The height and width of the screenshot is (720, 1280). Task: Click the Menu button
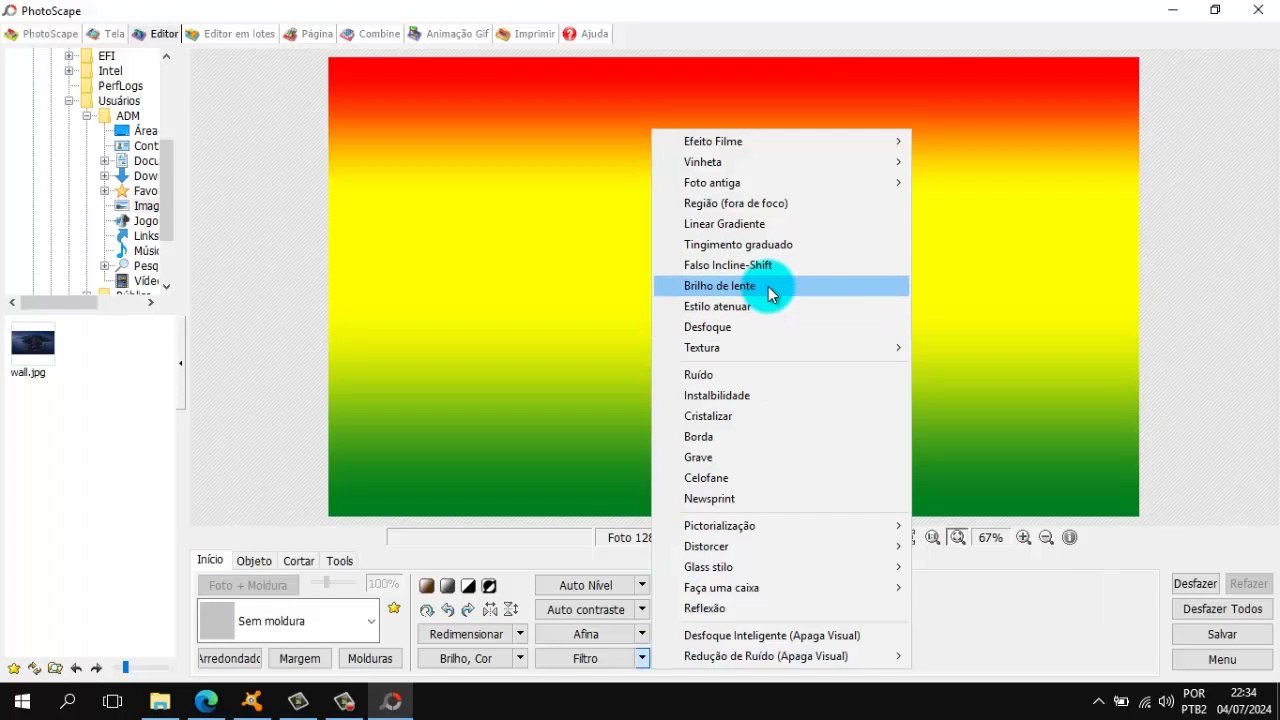click(1222, 660)
